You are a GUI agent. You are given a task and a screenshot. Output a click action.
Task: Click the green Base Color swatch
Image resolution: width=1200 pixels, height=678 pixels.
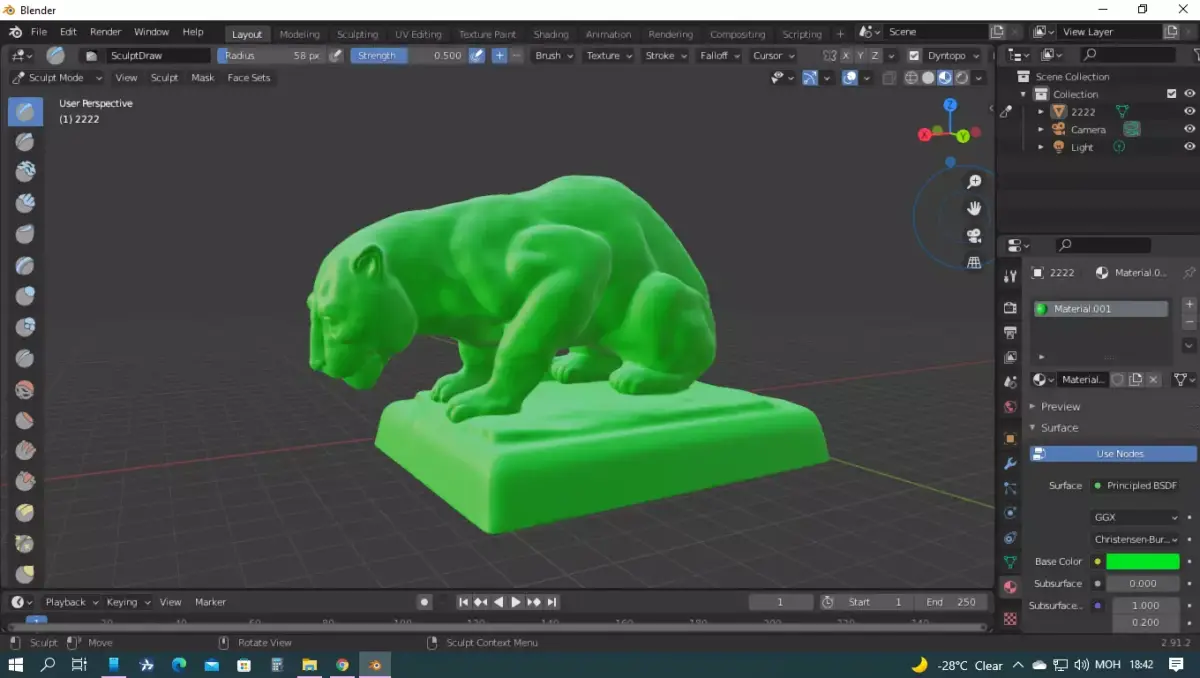[1143, 562]
